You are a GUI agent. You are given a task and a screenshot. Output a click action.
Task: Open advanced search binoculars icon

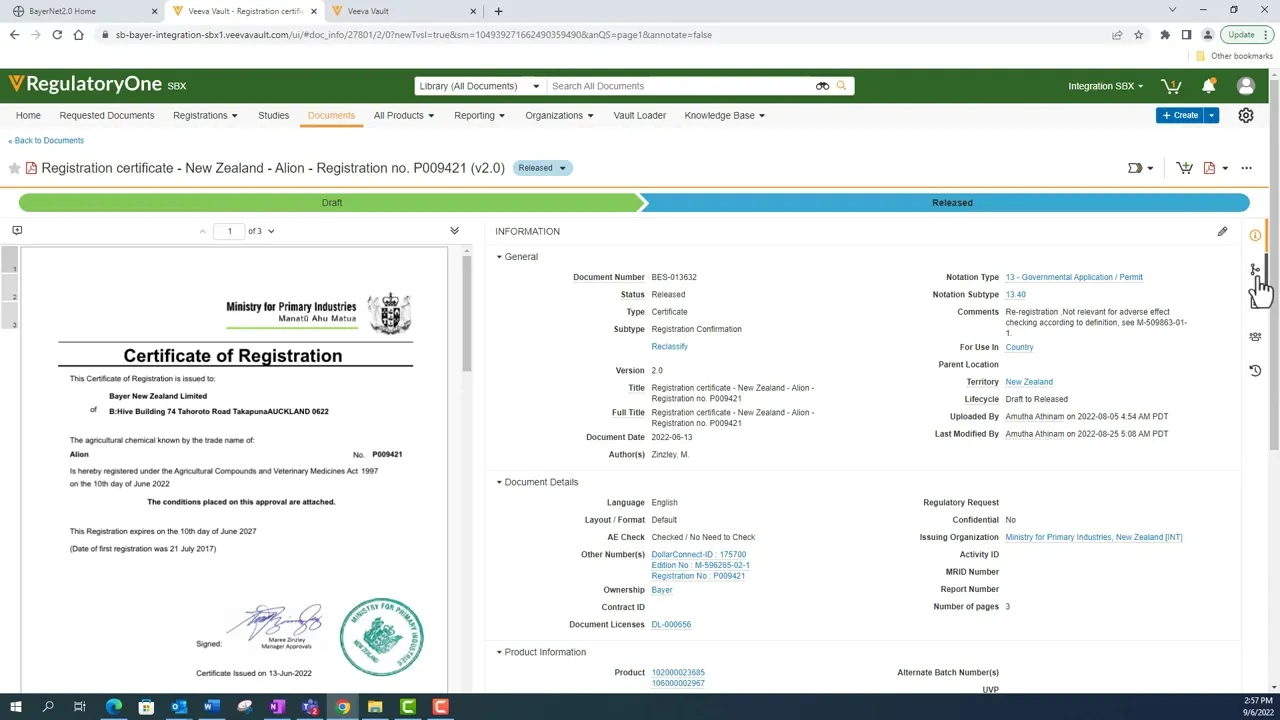pyautogui.click(x=822, y=86)
